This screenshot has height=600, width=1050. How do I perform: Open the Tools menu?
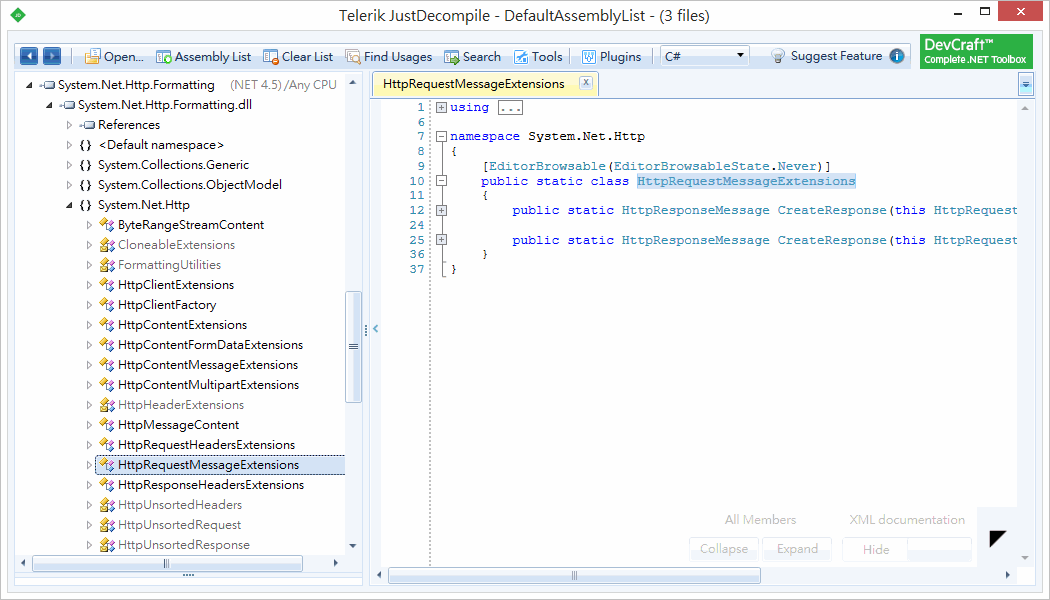[x=538, y=57]
